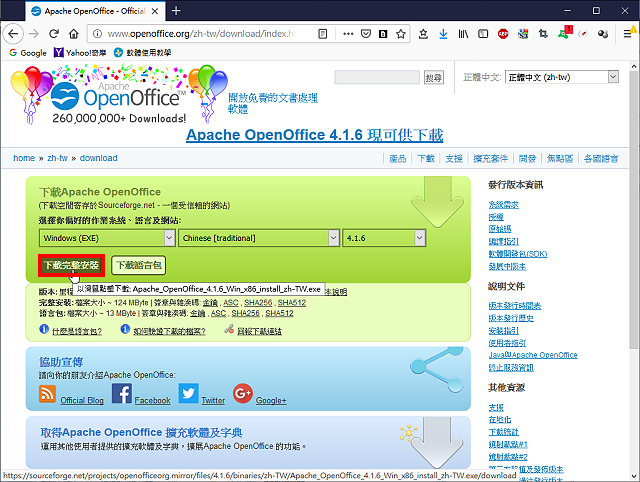Open first link under release info heading
Screen dimensions: 640x482
click(504, 204)
